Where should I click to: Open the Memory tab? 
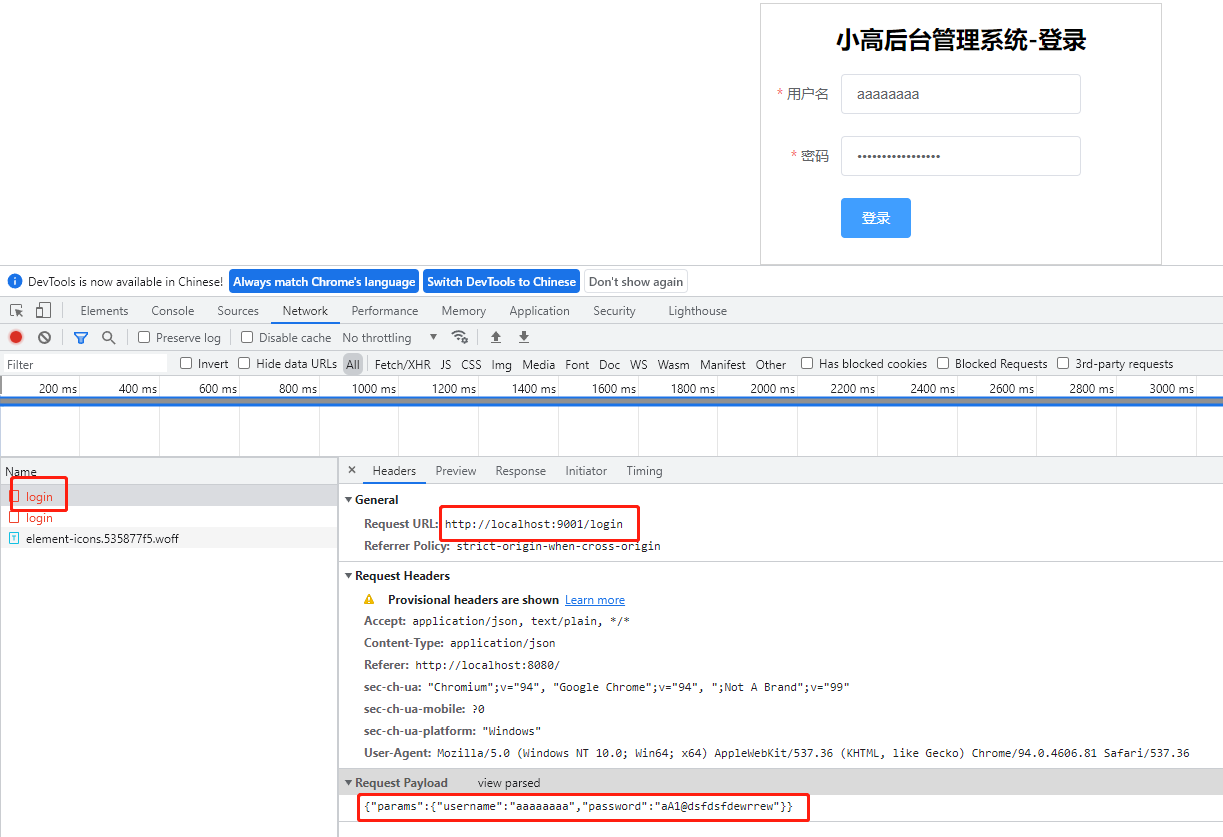(464, 311)
